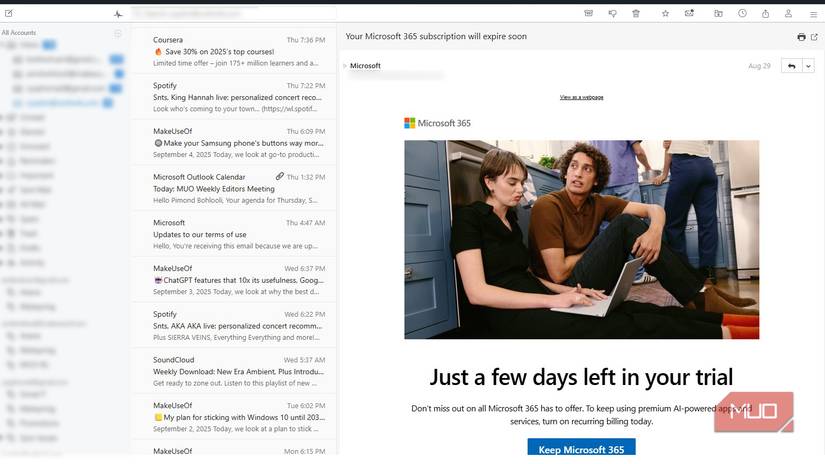This screenshot has width=825, height=464.
Task: Pop the thread out into new window
Action: point(814,37)
